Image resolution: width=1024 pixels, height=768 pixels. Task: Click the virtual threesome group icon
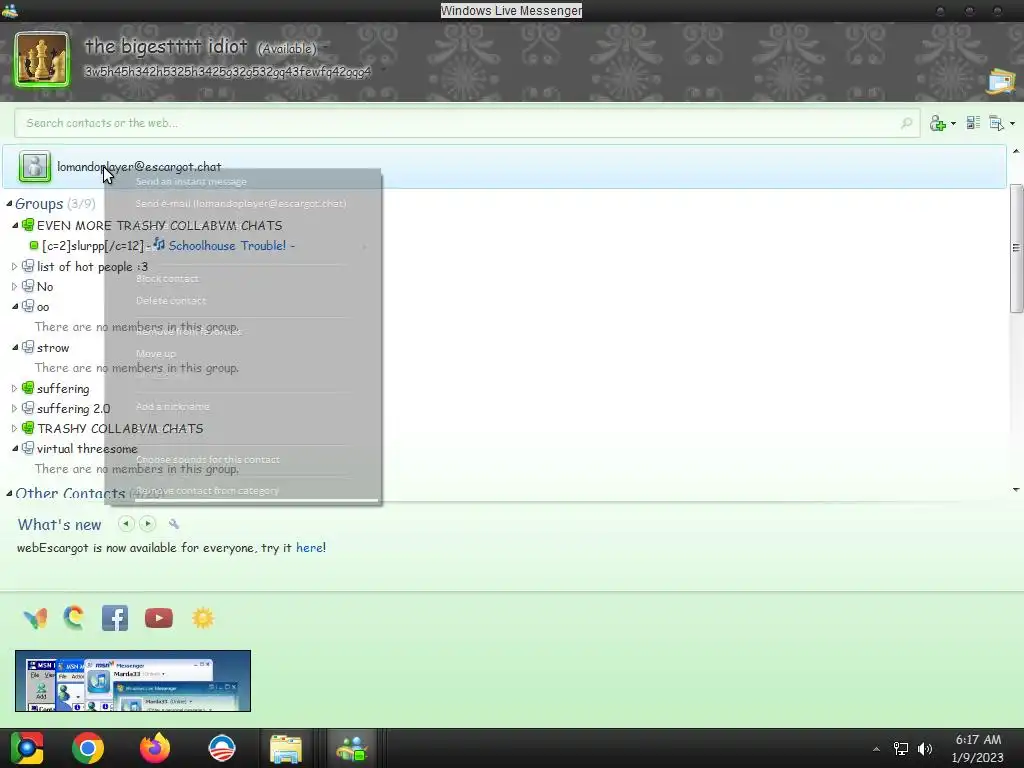click(x=28, y=448)
